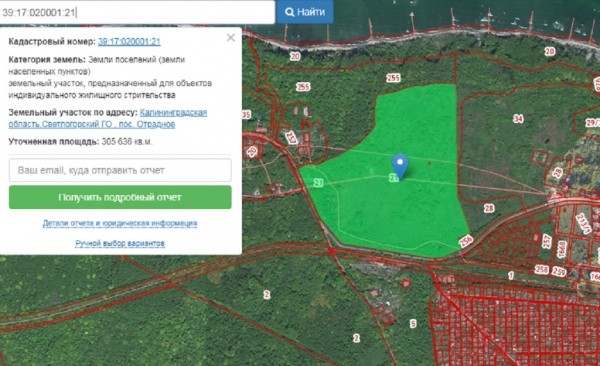Image resolution: width=600 pixels, height=366 pixels.
Task: Click the cadastral number search field
Action: pos(137,12)
